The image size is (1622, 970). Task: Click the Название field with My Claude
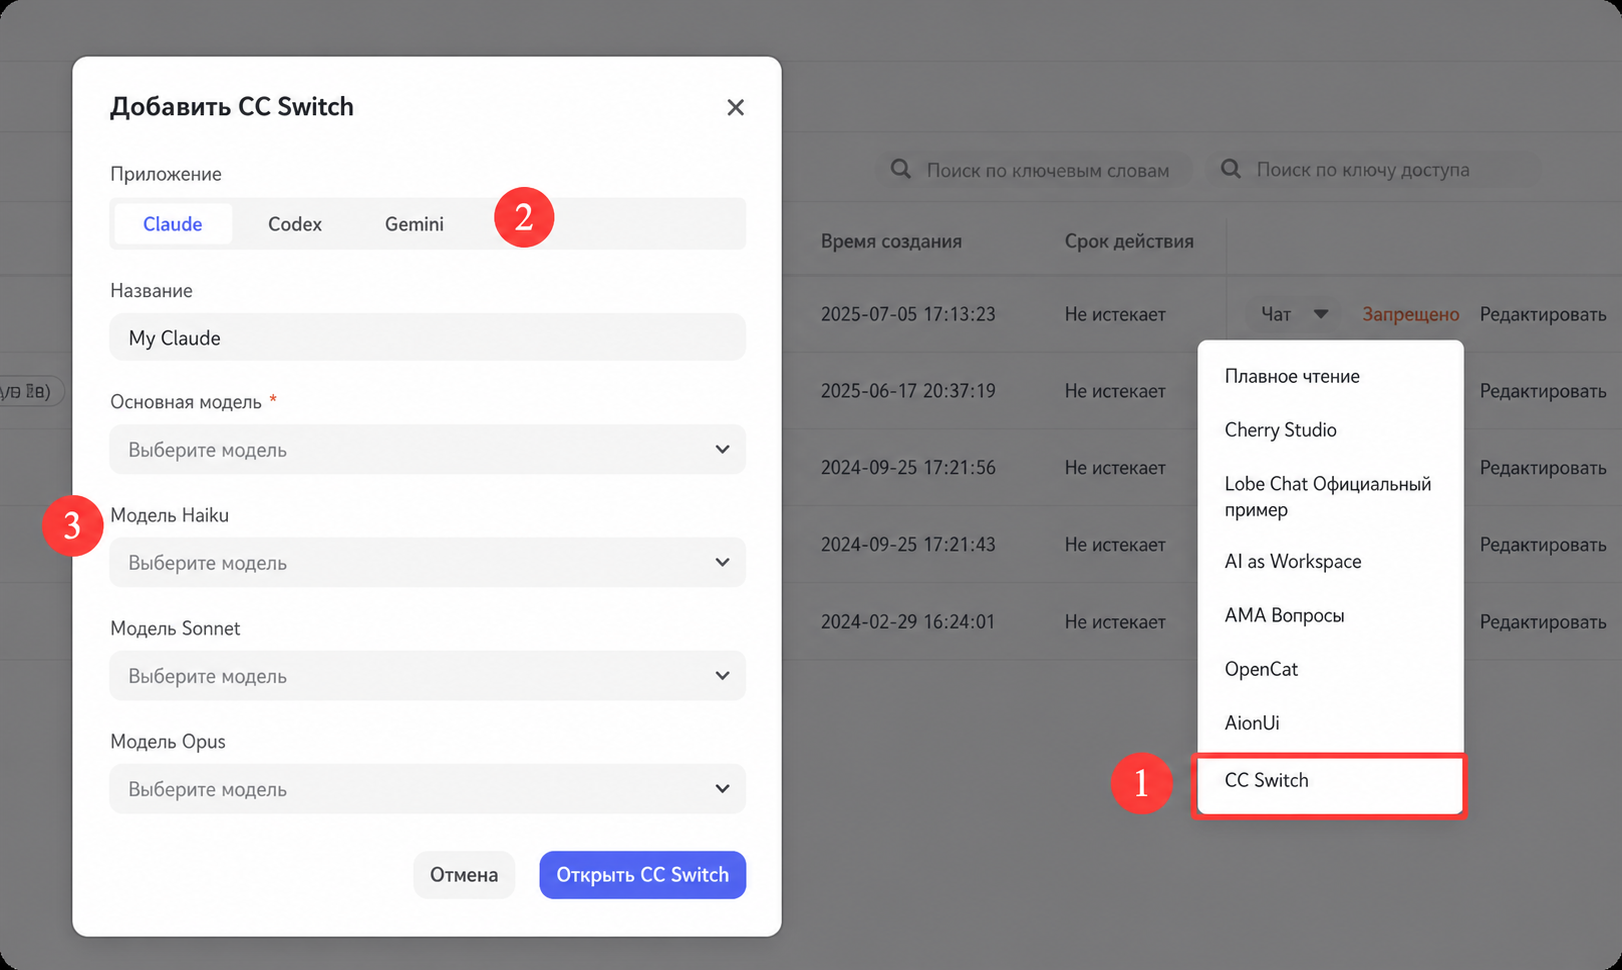click(x=428, y=337)
